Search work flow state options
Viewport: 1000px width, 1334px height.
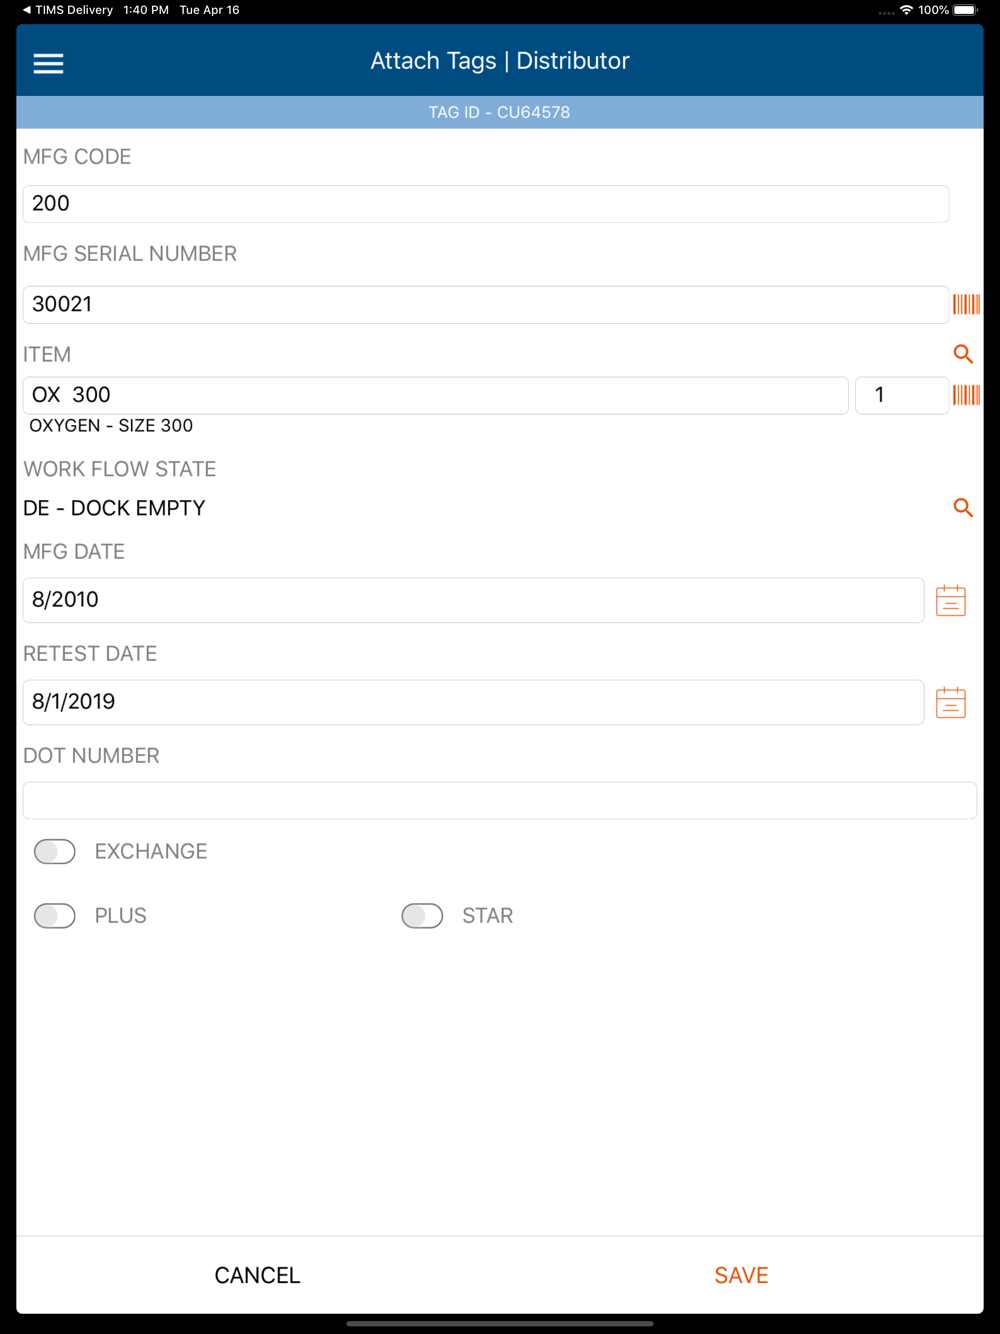click(x=963, y=508)
